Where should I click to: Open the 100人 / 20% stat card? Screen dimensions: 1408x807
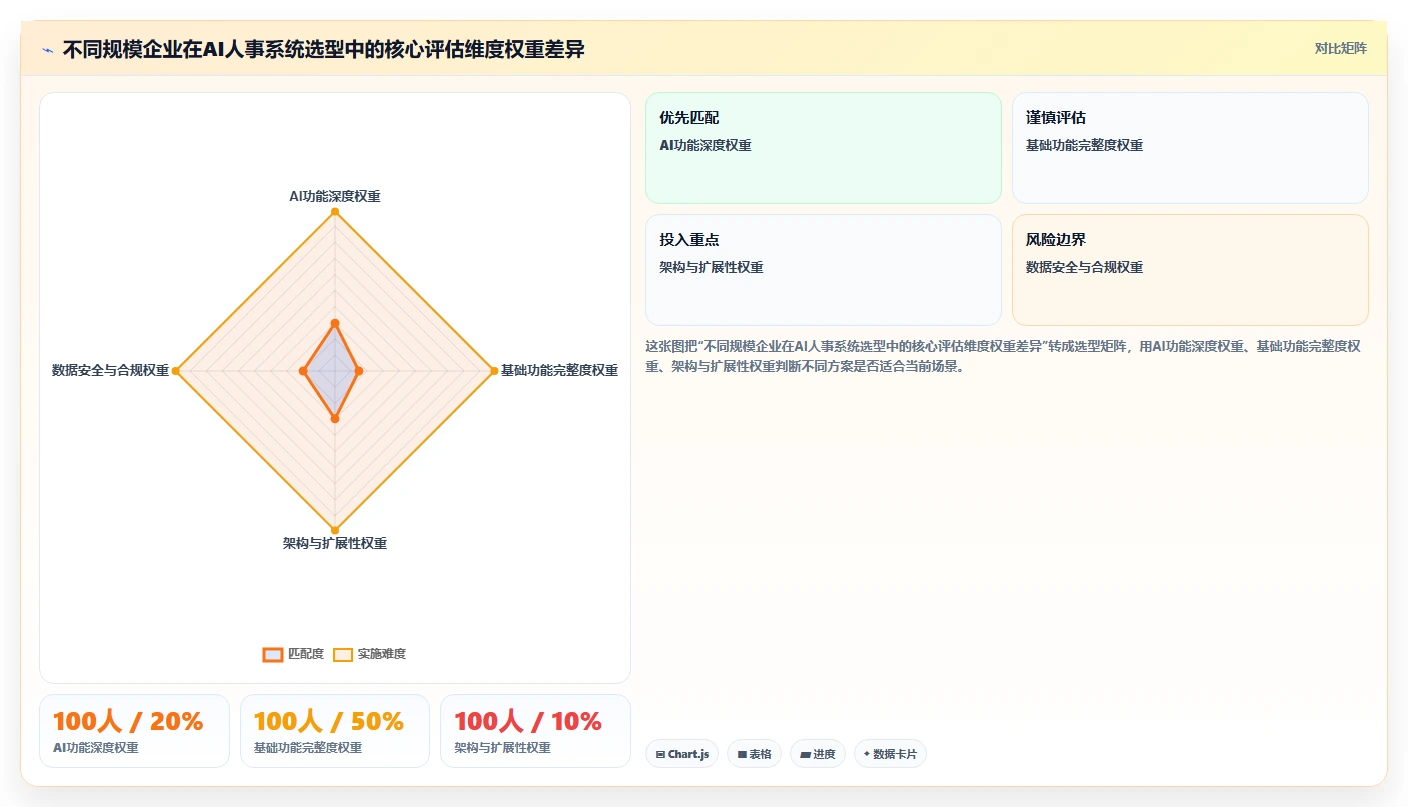point(134,731)
